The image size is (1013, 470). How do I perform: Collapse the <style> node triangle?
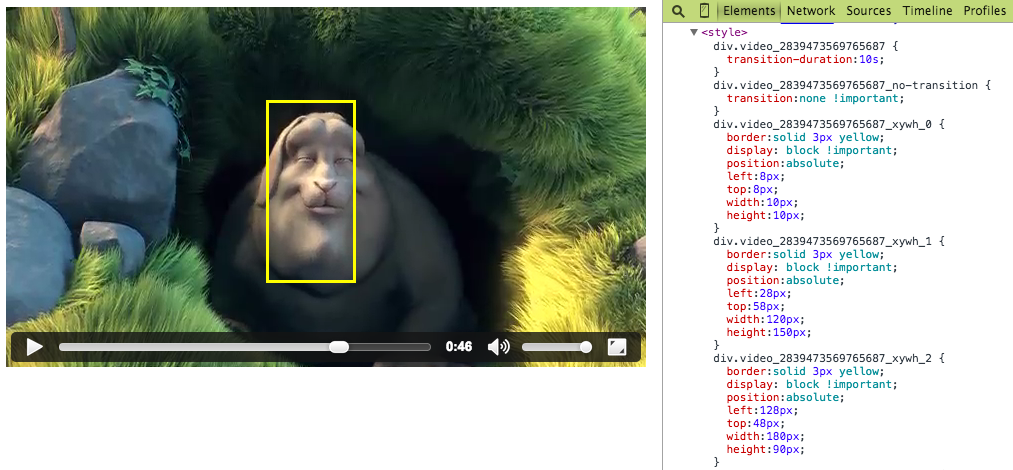693,32
